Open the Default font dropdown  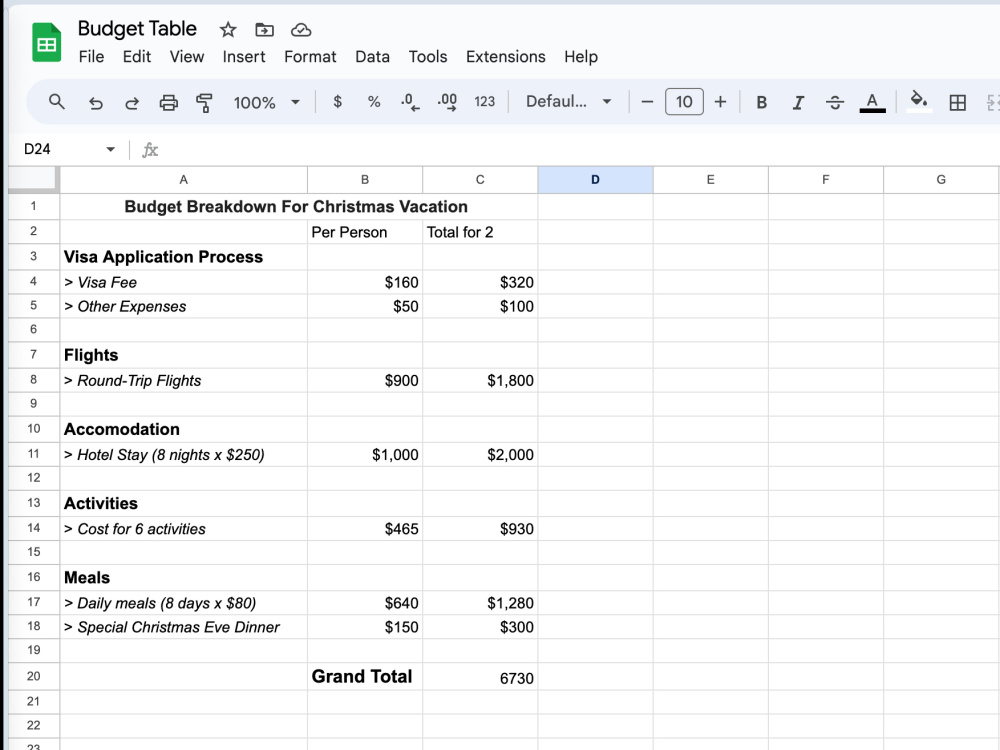(568, 101)
